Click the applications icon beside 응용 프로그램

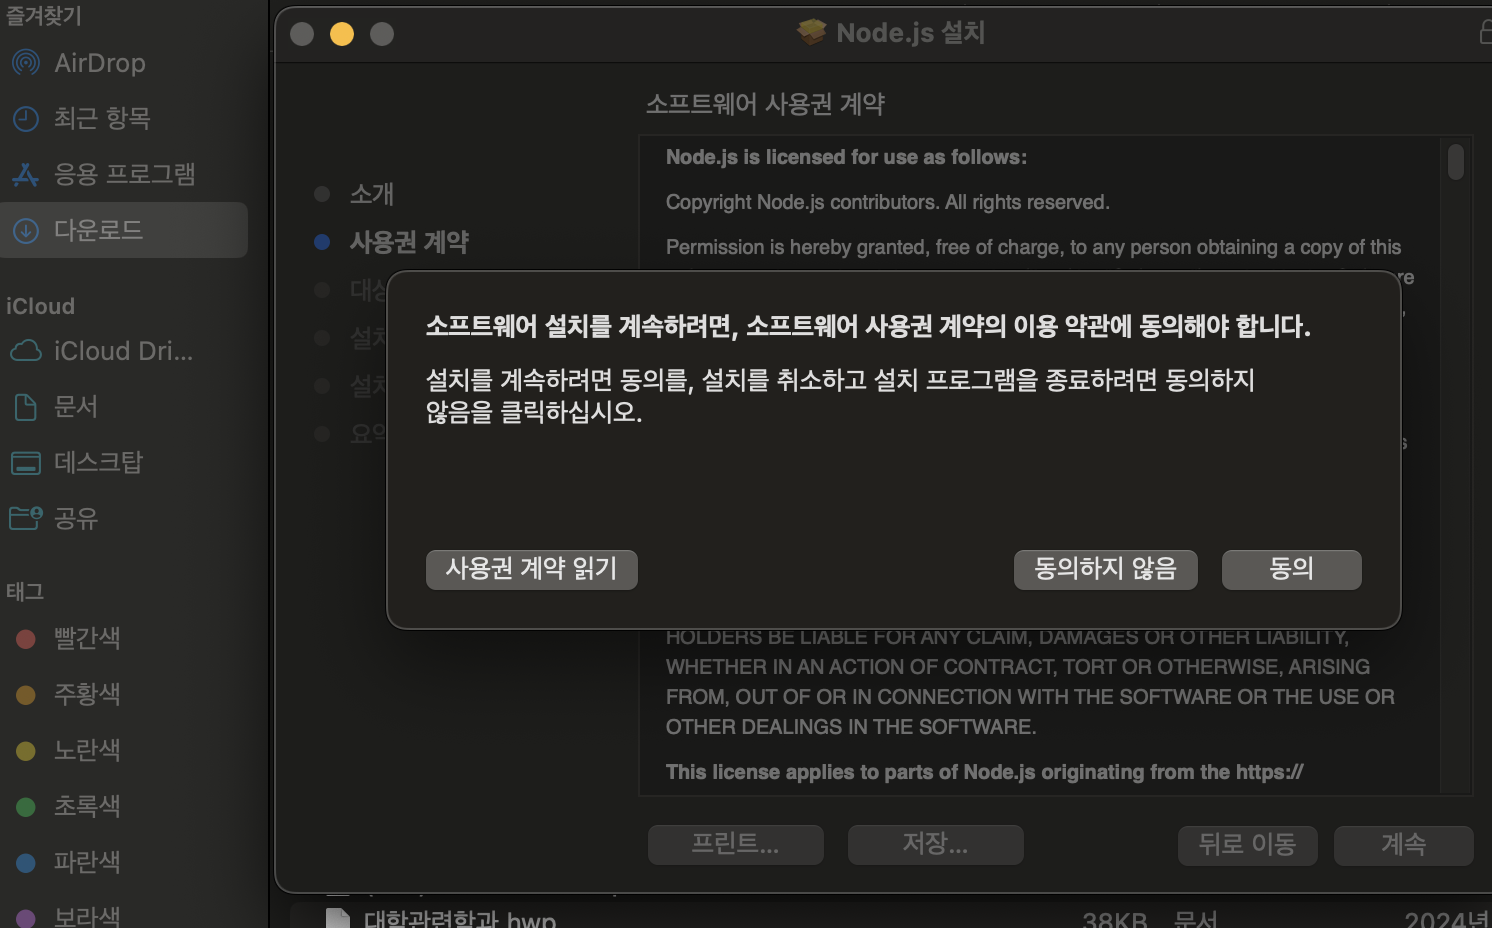pos(25,175)
